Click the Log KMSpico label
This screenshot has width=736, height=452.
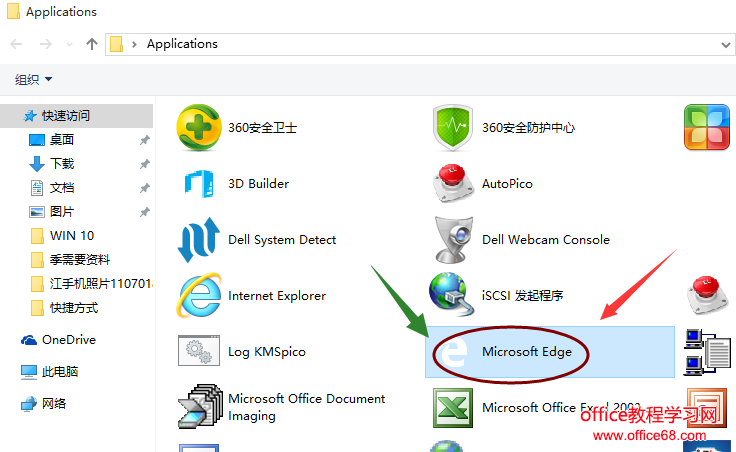tap(267, 352)
